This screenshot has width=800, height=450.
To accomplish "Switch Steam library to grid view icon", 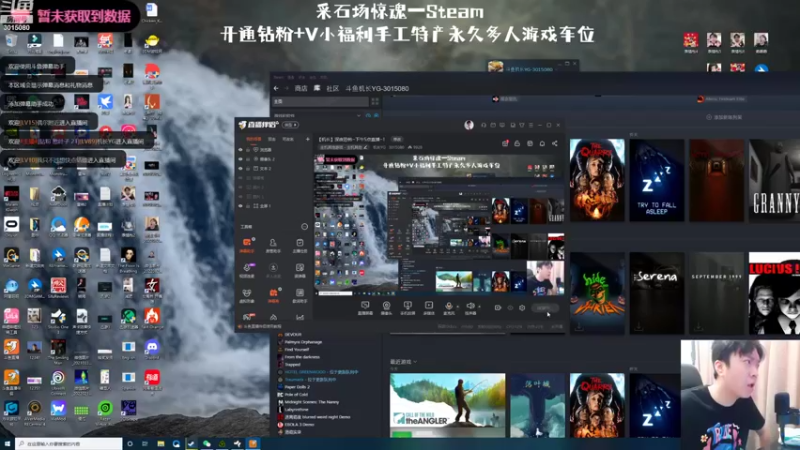I will 375,102.
